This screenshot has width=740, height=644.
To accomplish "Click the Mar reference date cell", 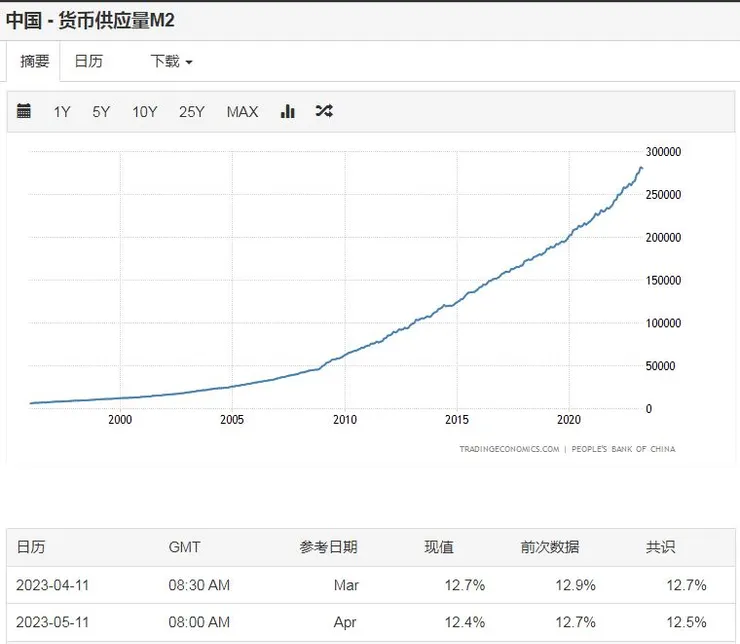I will [346, 585].
